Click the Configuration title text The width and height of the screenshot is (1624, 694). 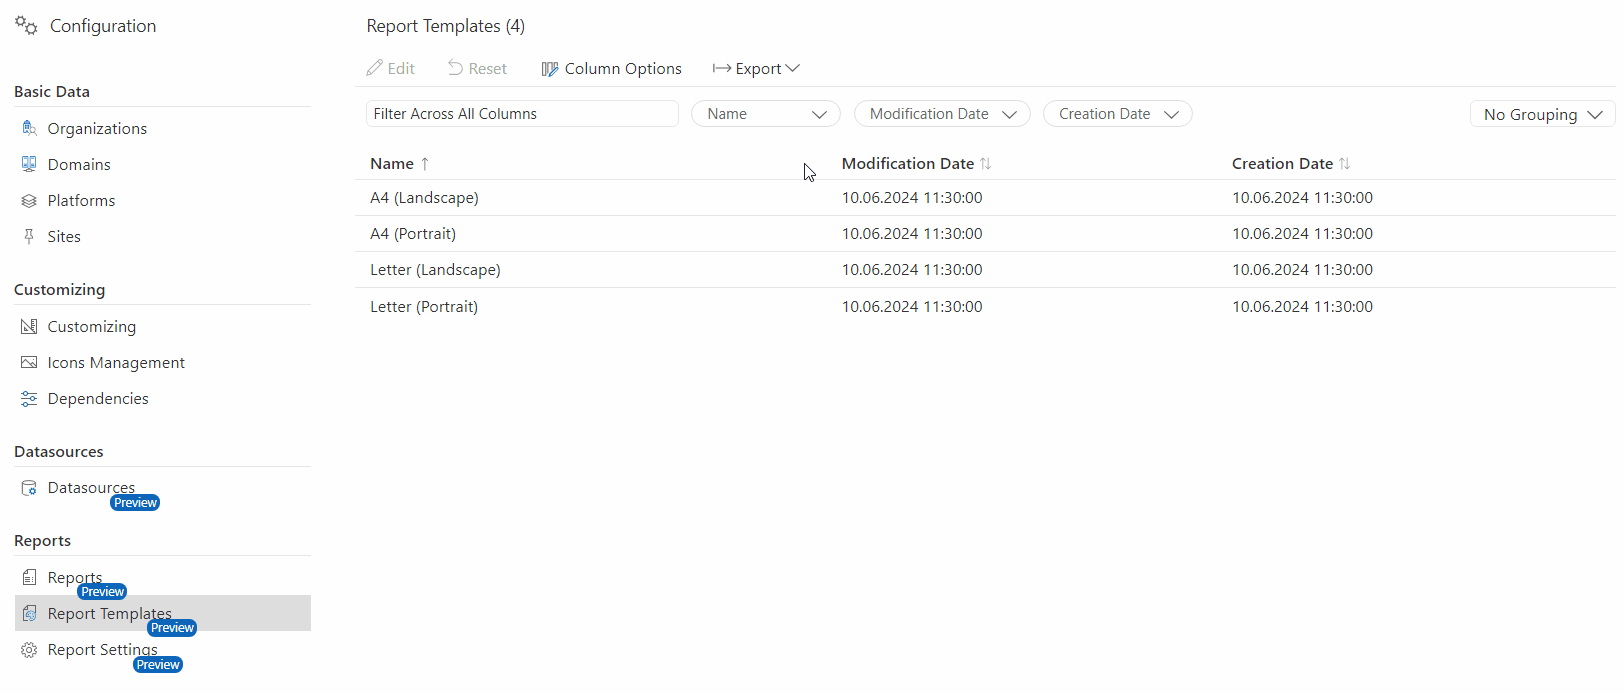pos(103,26)
